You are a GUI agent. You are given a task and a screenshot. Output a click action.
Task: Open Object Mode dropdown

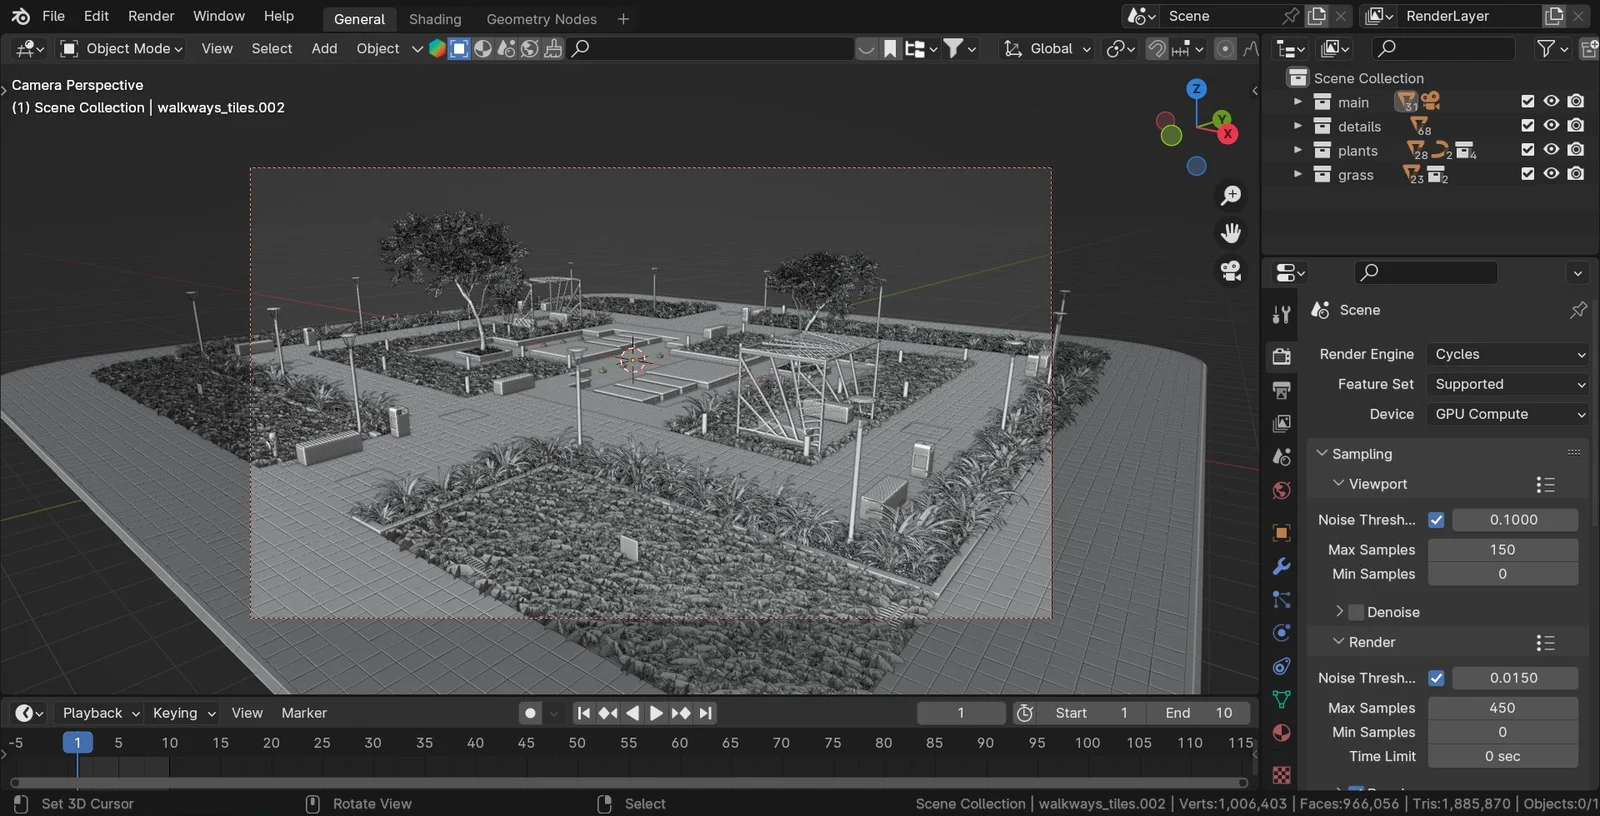[x=122, y=48]
